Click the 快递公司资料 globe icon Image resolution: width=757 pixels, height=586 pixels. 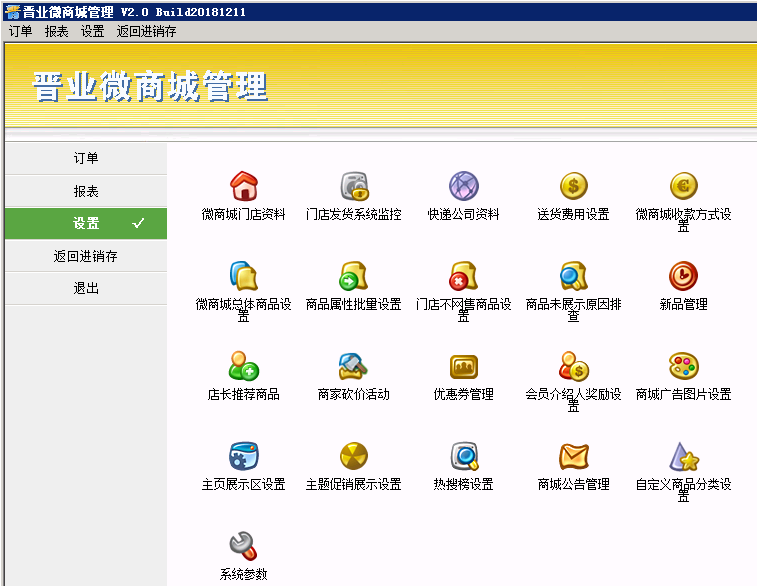[x=464, y=186]
